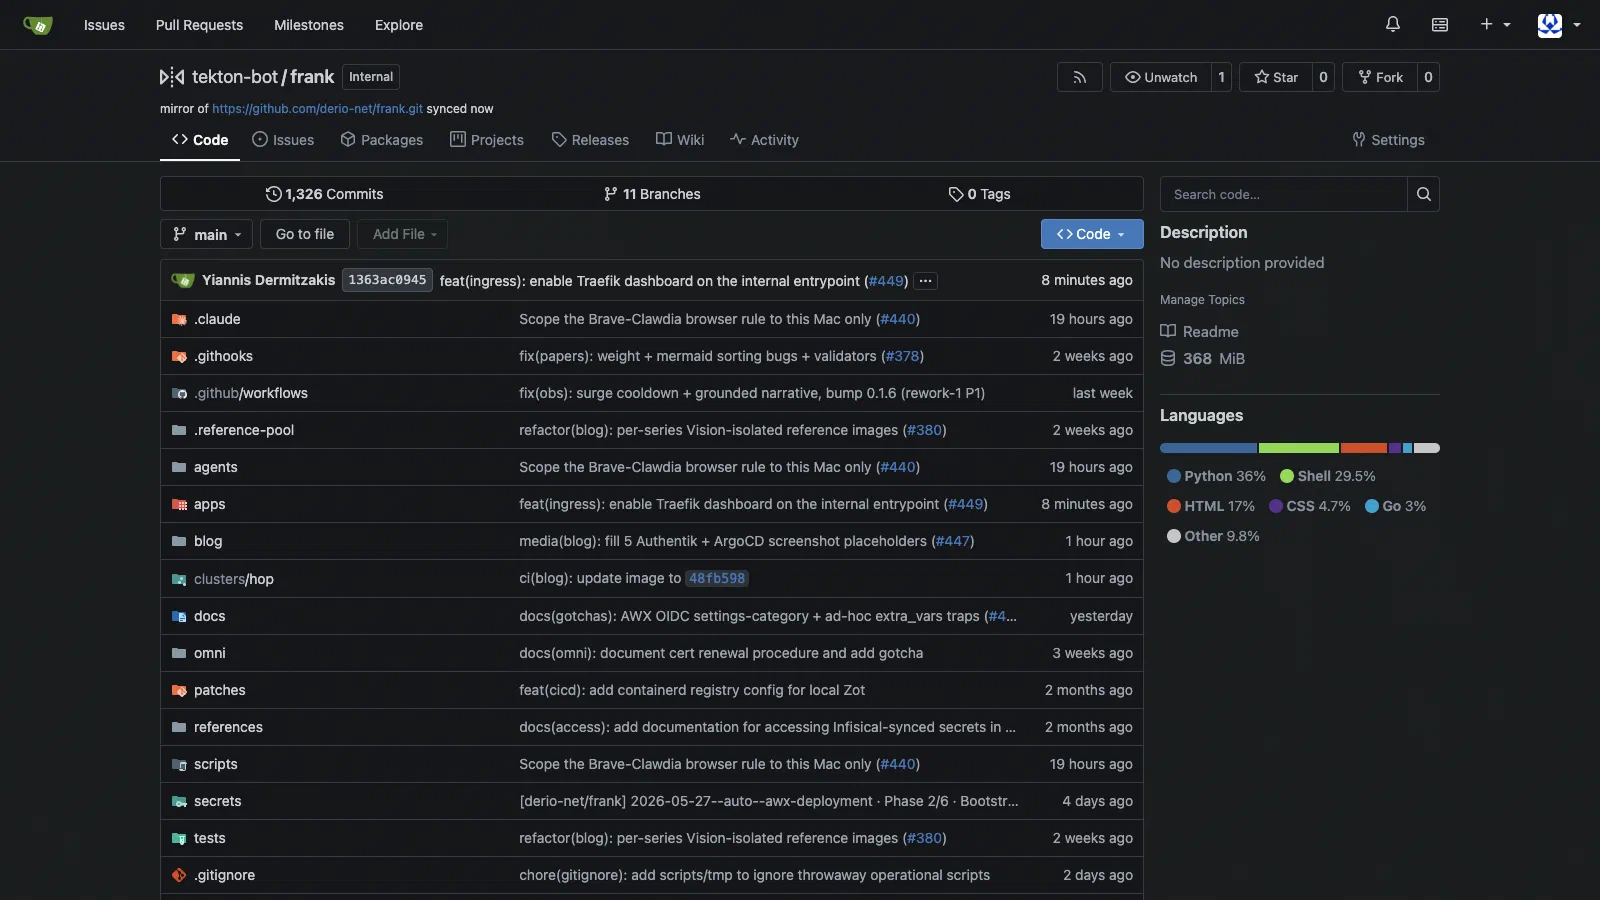The height and width of the screenshot is (900, 1600).
Task: Open the notifications bell
Action: pyautogui.click(x=1393, y=24)
